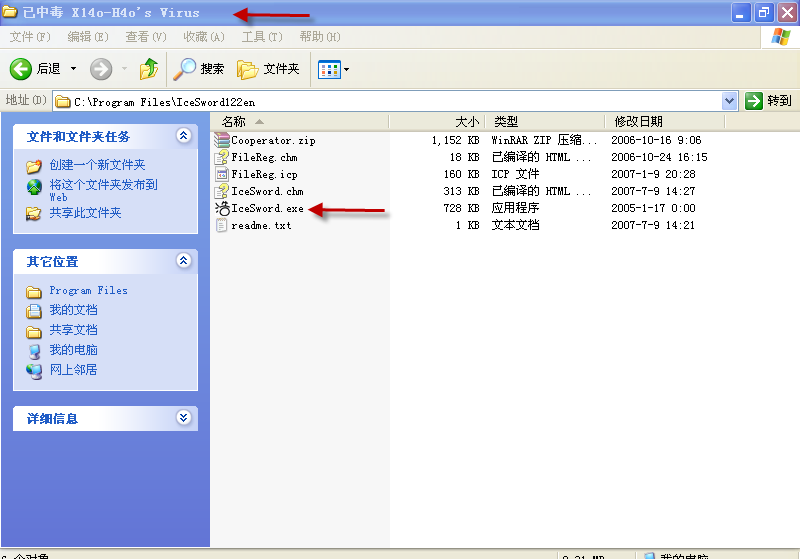Open the Back history dropdown arrow
This screenshot has width=800, height=559.
(73, 68)
